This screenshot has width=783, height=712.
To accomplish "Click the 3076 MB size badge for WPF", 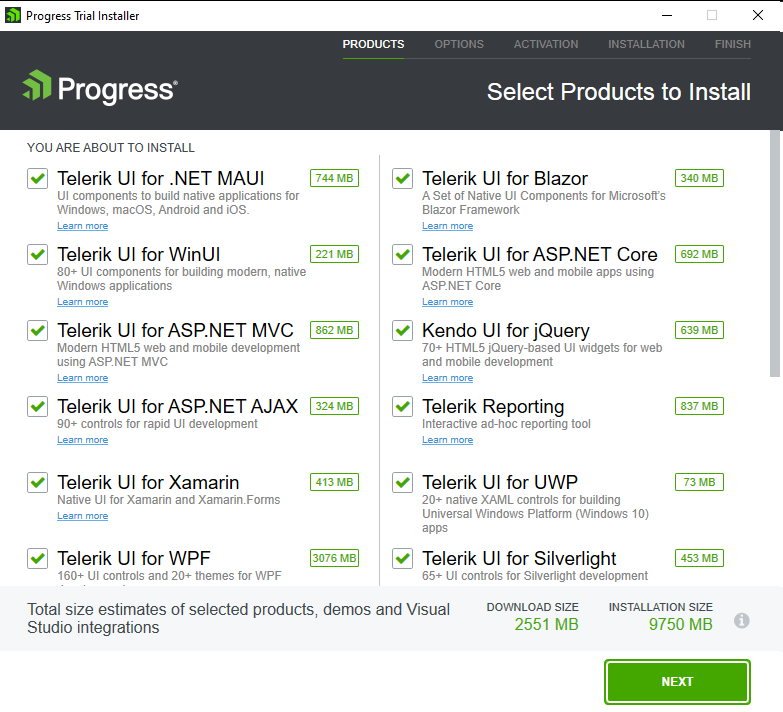I will [334, 558].
